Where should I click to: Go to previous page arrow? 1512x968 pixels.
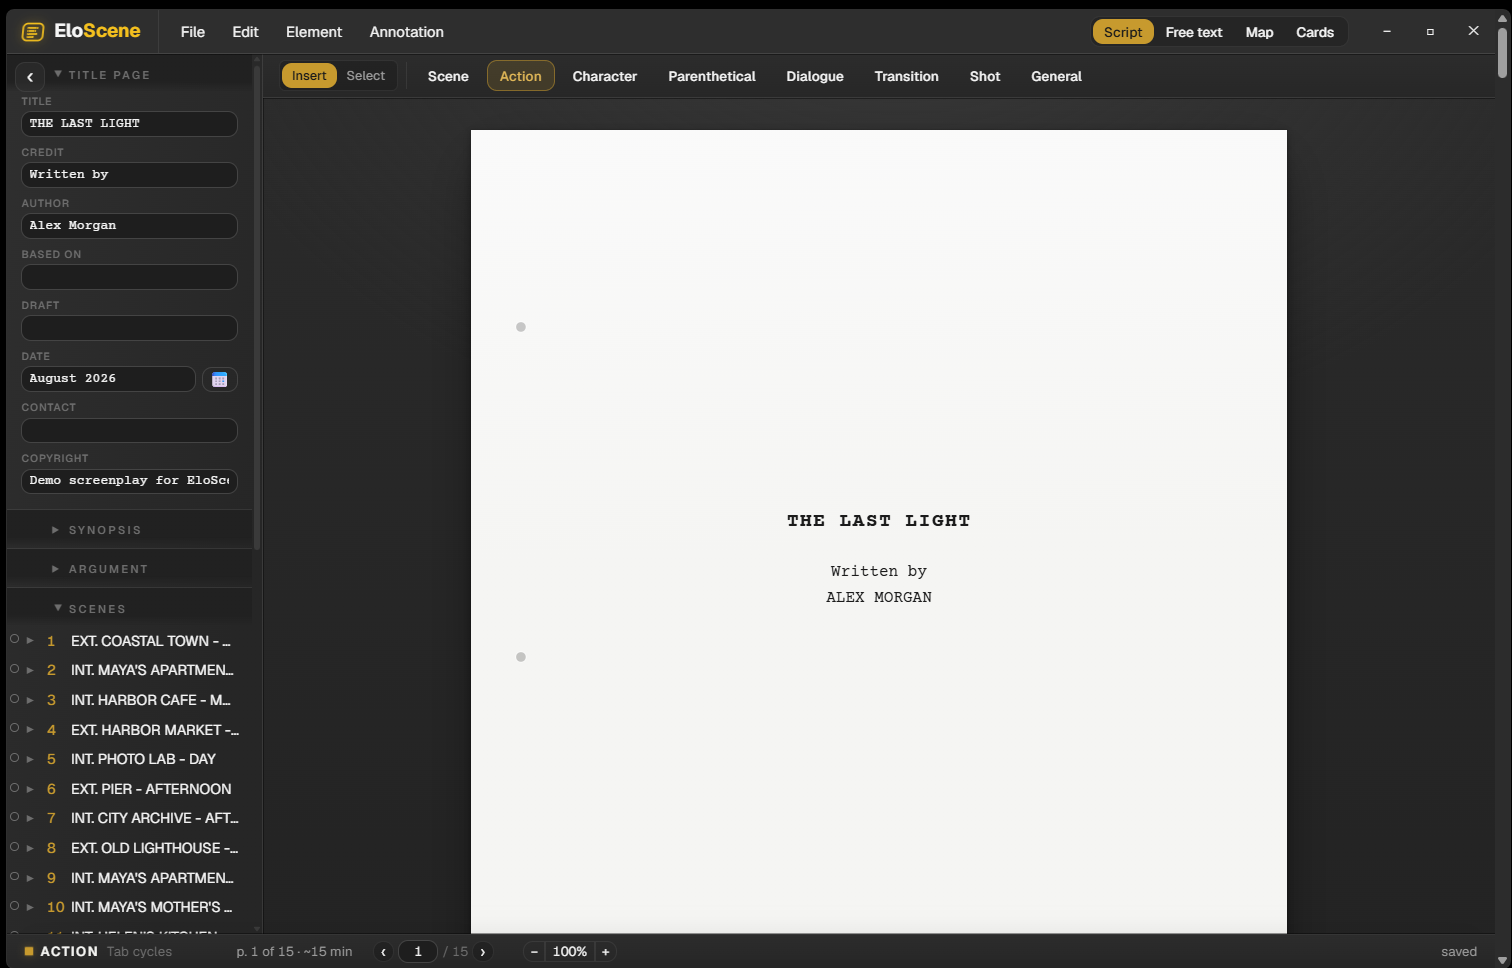(383, 952)
